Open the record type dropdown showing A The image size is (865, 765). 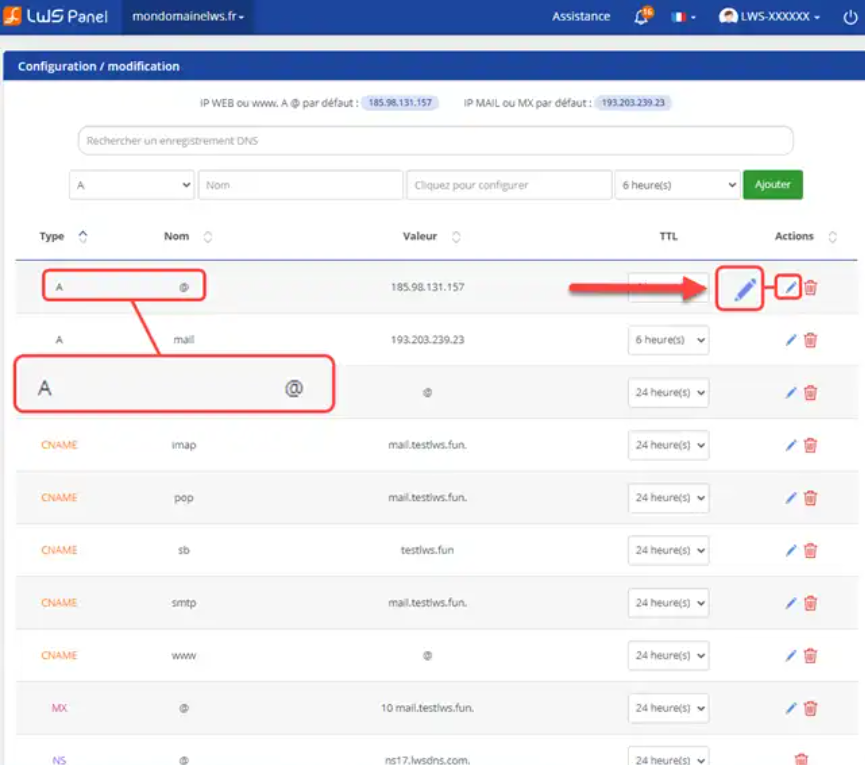[x=131, y=184]
